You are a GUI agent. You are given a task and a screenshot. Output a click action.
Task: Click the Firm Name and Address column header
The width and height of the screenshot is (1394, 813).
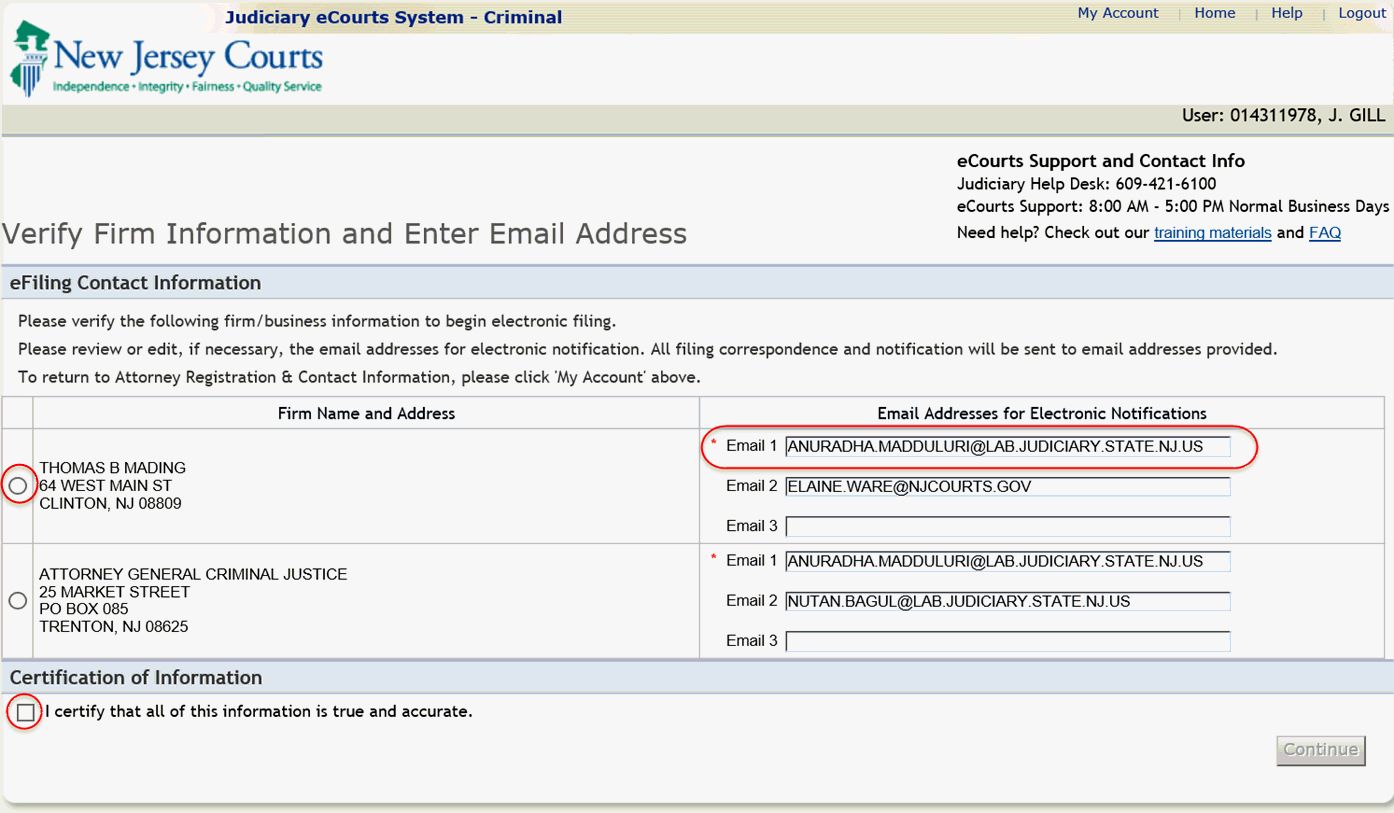[366, 414]
